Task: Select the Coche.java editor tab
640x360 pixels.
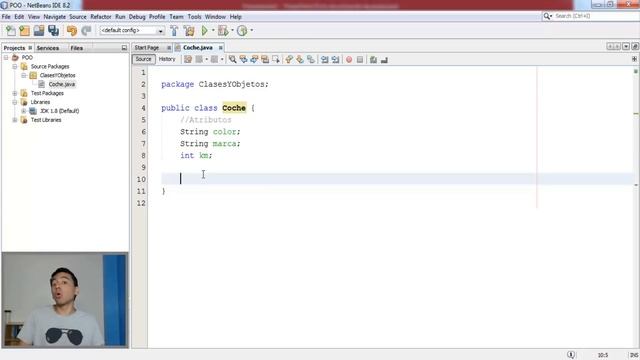Action: (x=198, y=48)
